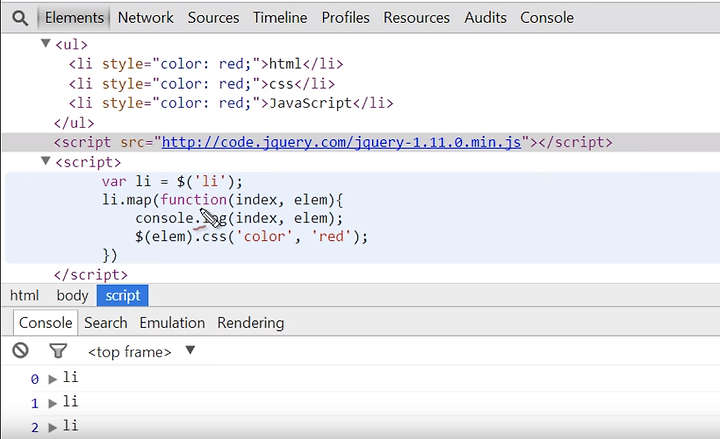Click the magnifier inspect-element icon
This screenshot has width=720, height=439.
click(20, 18)
